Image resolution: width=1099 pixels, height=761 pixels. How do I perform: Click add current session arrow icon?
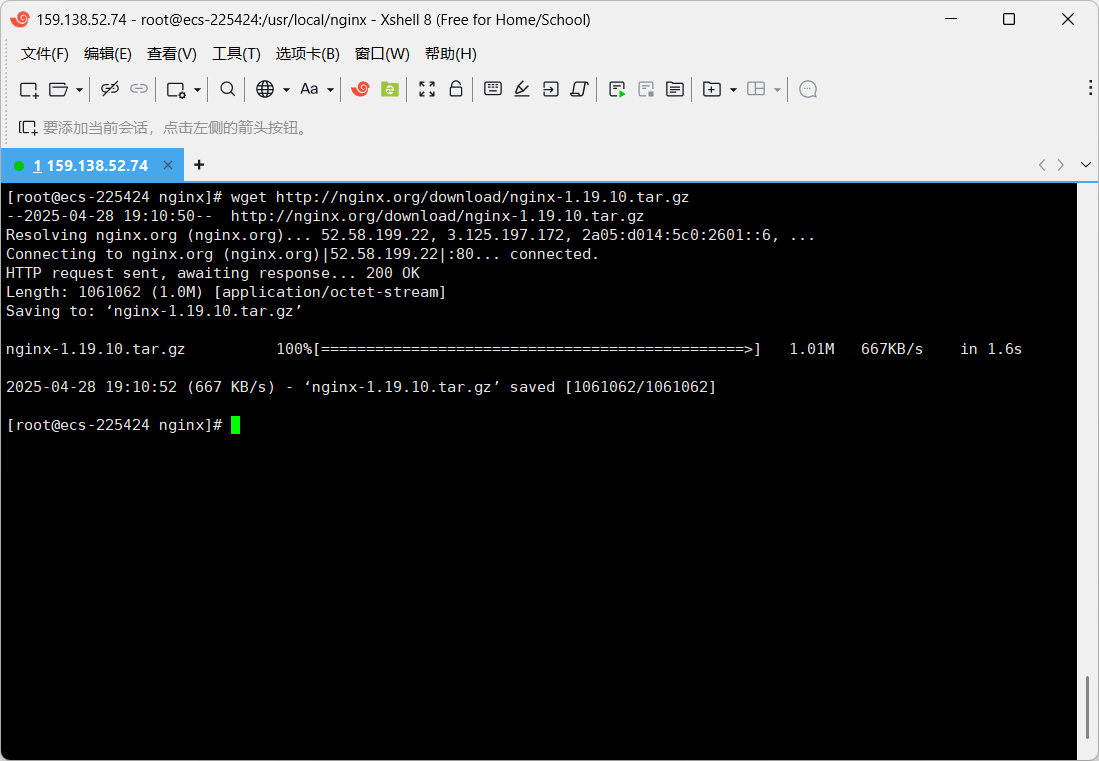coord(28,128)
